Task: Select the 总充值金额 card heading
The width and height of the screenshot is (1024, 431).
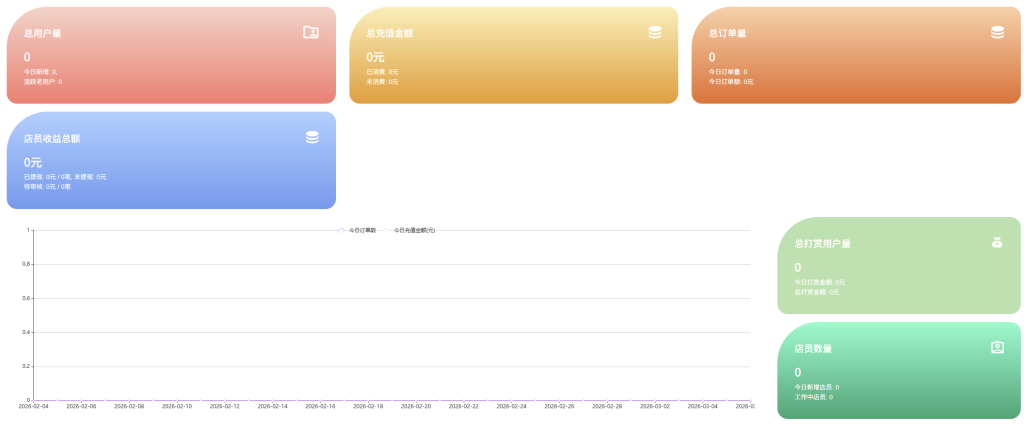Action: coord(389,33)
